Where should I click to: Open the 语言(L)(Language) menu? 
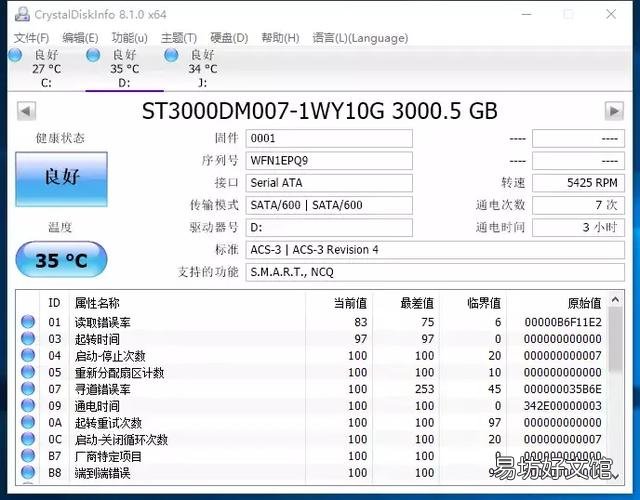pos(360,38)
